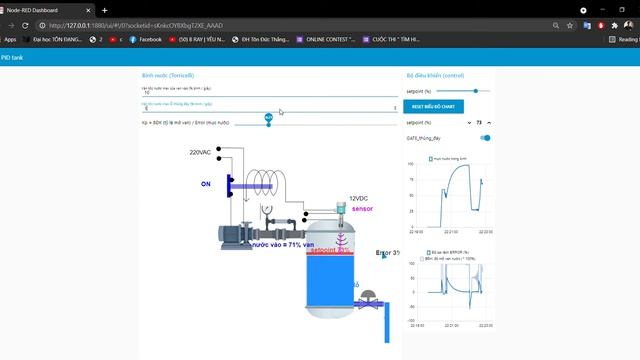Click the media control circle icon in title bar
Viewport: 640px width, 360px height.
tap(583, 10)
